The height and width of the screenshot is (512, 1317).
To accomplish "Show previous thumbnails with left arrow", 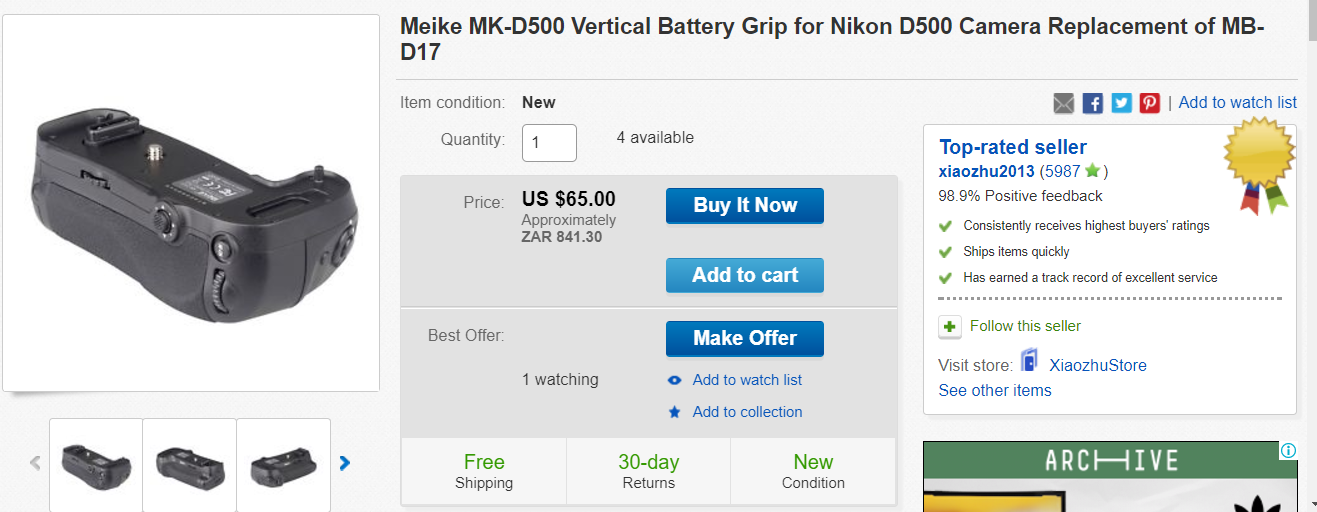I will click(35, 463).
